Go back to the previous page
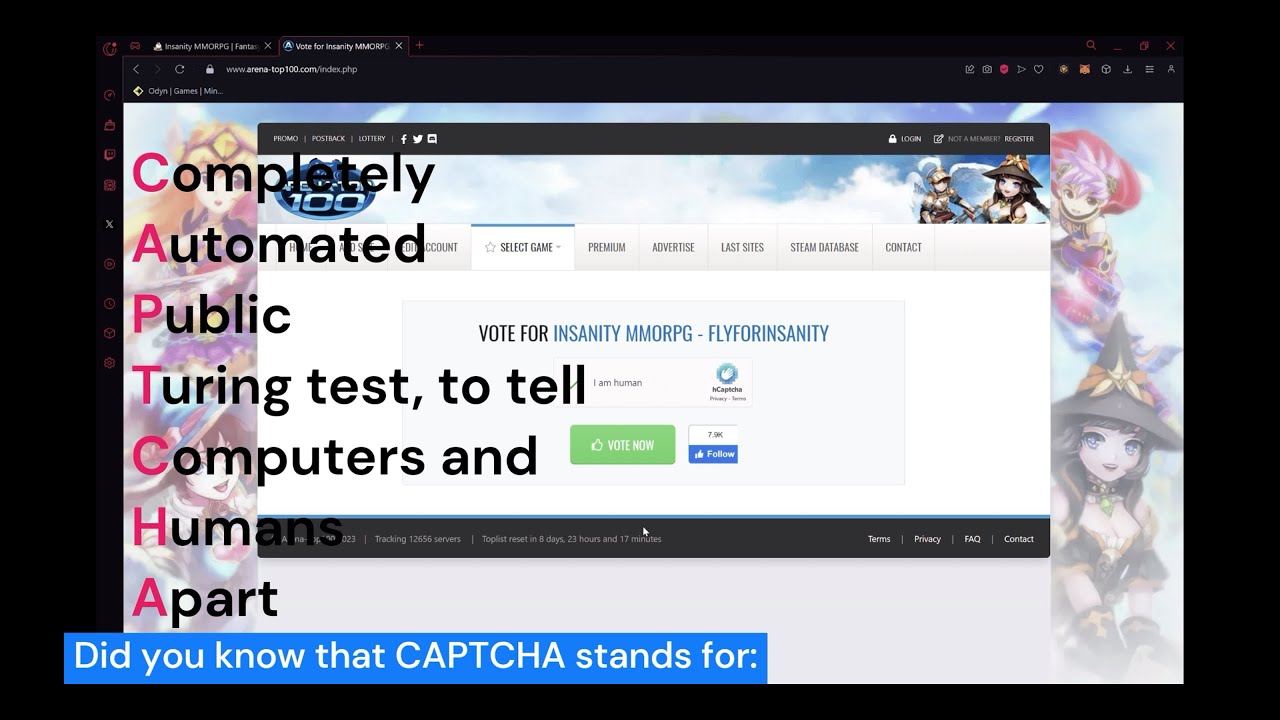 point(136,69)
